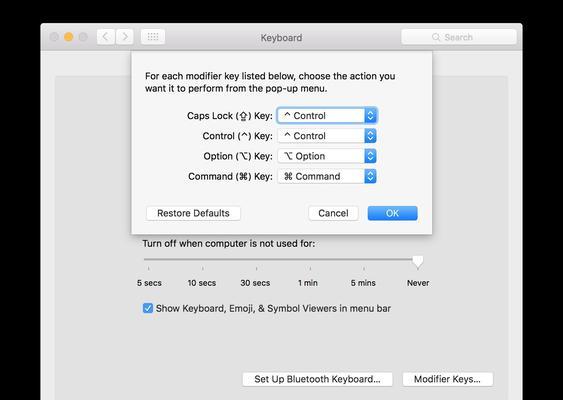The image size is (563, 400).
Task: Click Restore Defaults button
Action: point(193,213)
